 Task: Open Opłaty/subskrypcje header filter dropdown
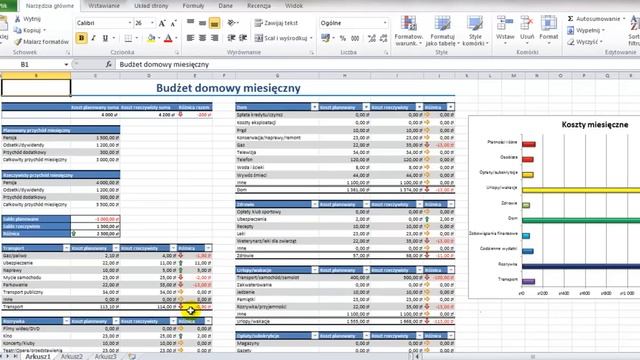314,336
